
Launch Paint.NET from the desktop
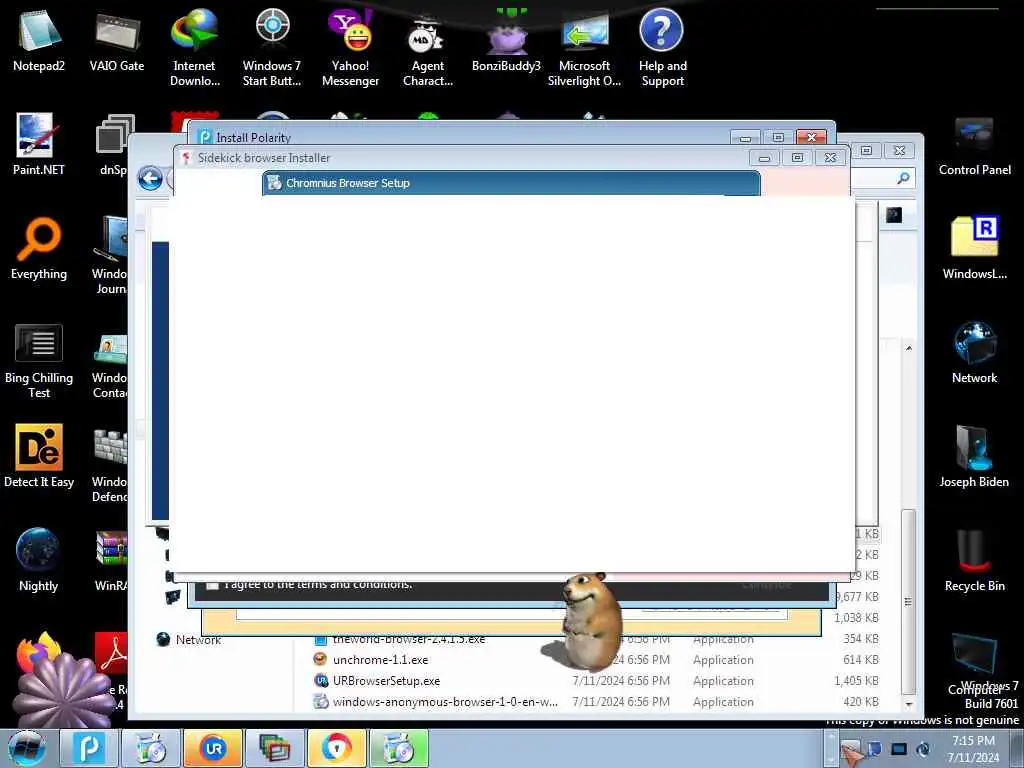coord(39,144)
